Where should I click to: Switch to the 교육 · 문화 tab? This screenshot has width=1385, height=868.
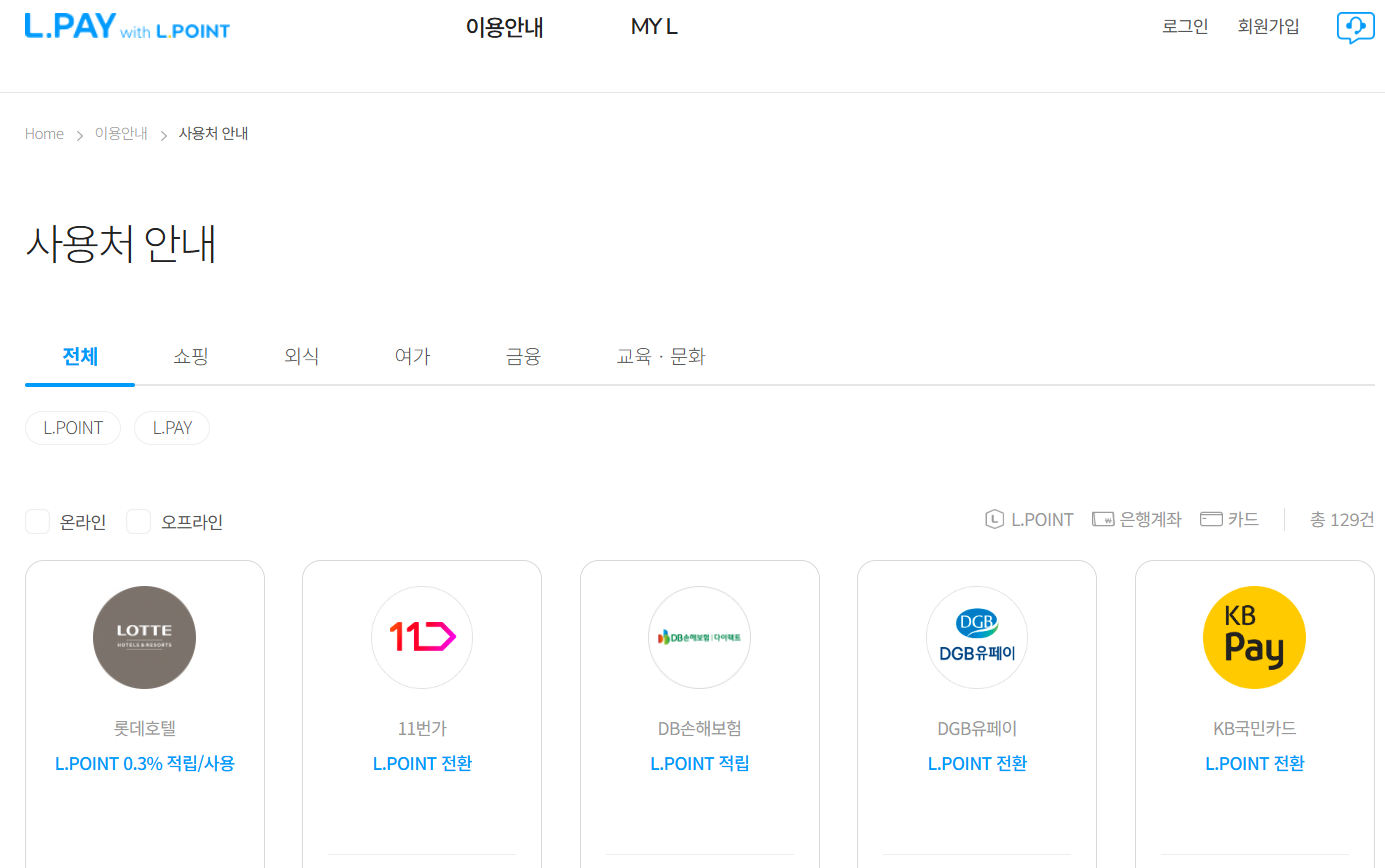coord(661,357)
